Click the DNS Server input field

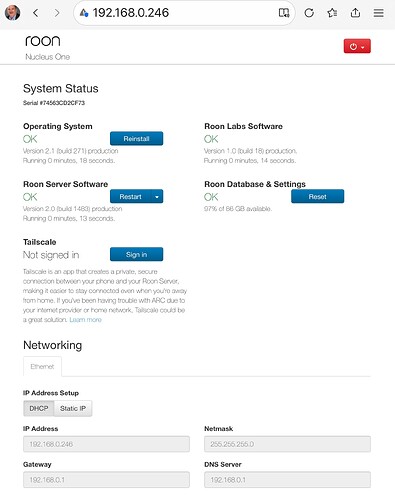(287, 480)
